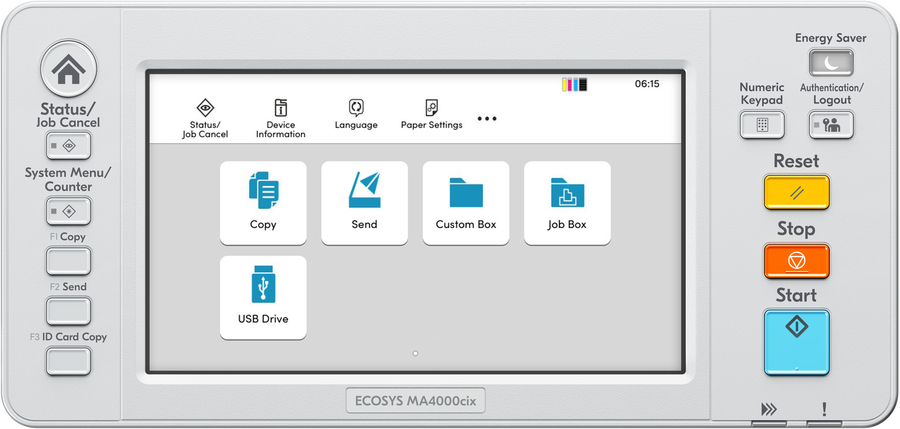This screenshot has width=900, height=429.
Task: Open the USB Drive tile
Action: coord(263,297)
